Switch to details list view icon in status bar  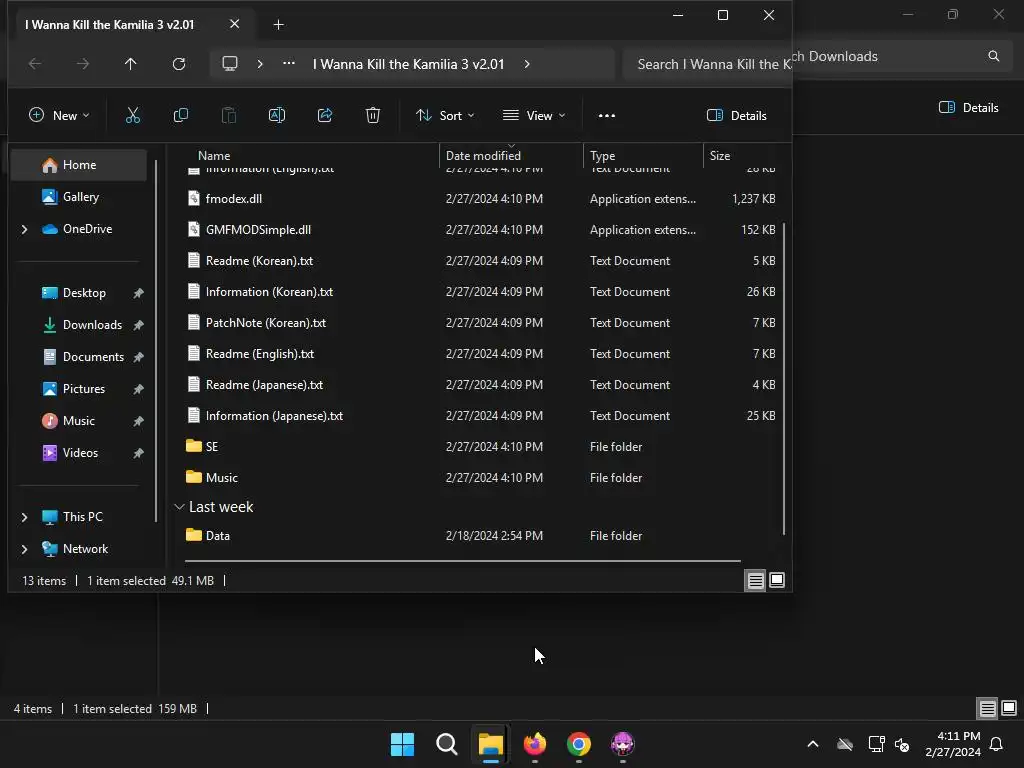756,580
